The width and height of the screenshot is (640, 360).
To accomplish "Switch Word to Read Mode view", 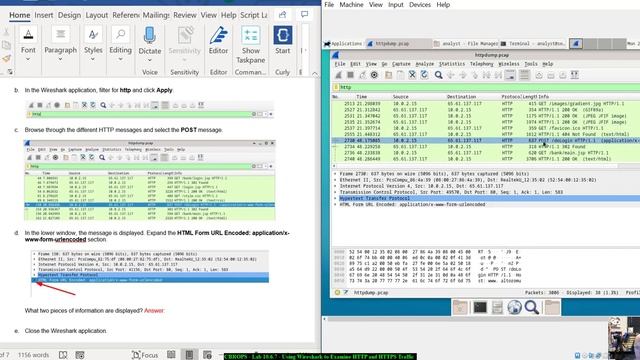I will tap(171, 355).
